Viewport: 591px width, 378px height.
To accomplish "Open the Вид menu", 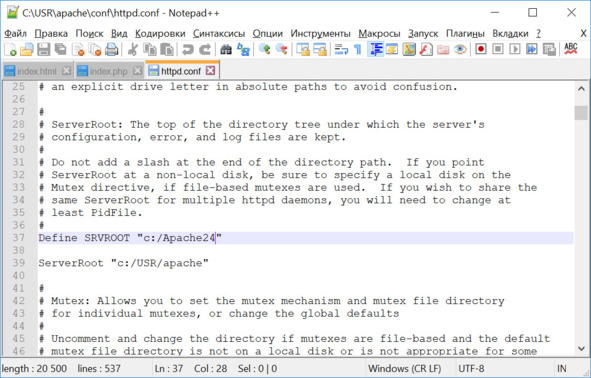I will (119, 34).
